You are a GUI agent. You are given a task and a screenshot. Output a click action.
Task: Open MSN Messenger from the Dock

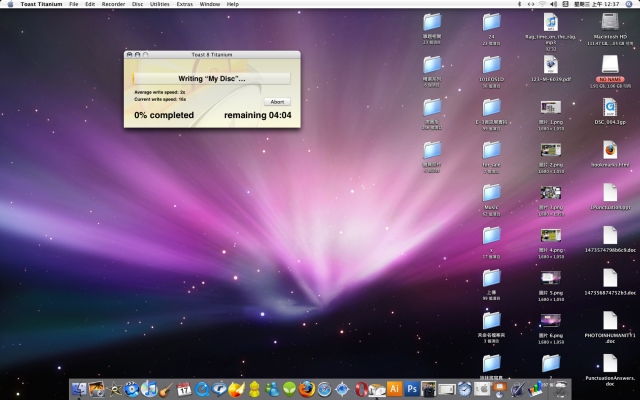(272, 389)
